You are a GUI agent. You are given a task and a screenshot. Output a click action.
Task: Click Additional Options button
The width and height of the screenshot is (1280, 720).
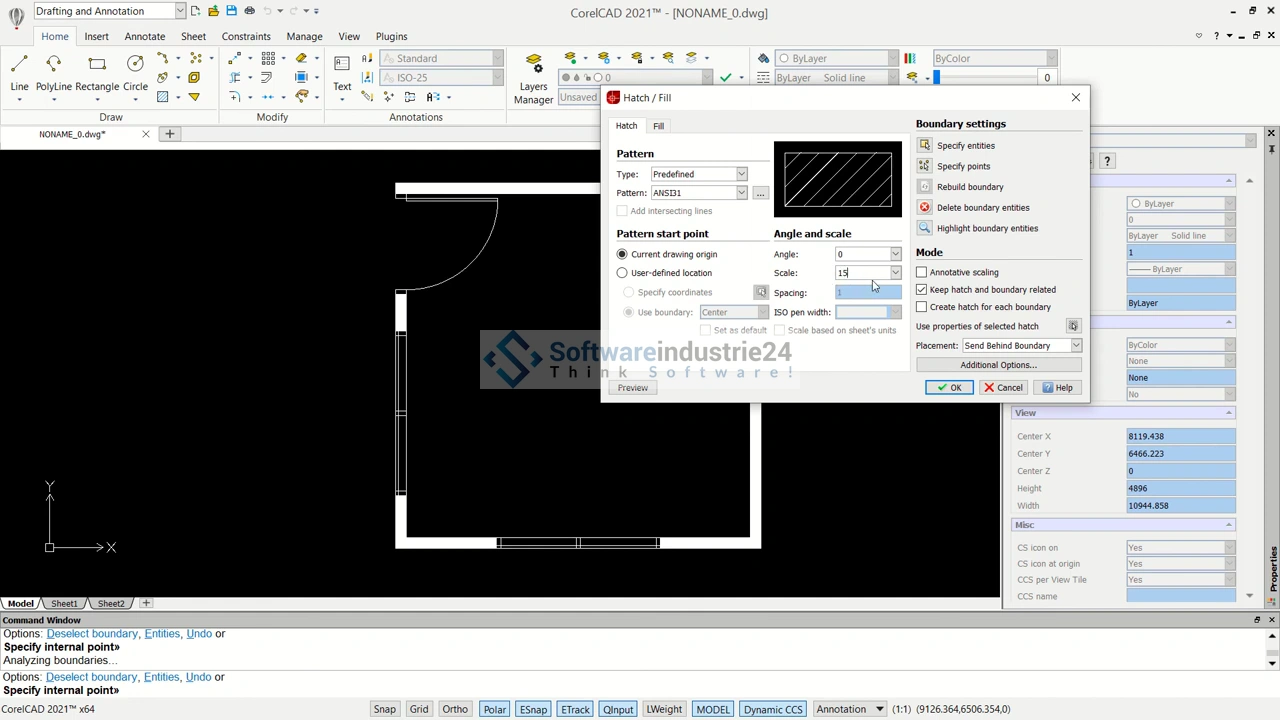click(x=998, y=365)
